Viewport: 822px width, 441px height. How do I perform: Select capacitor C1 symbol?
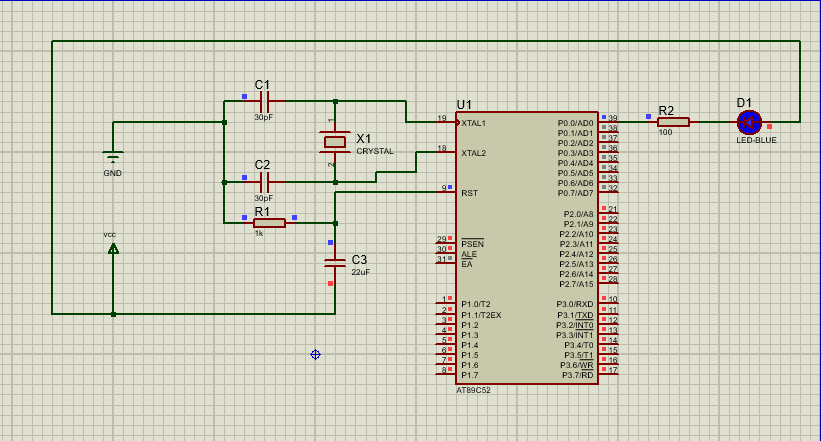(264, 101)
